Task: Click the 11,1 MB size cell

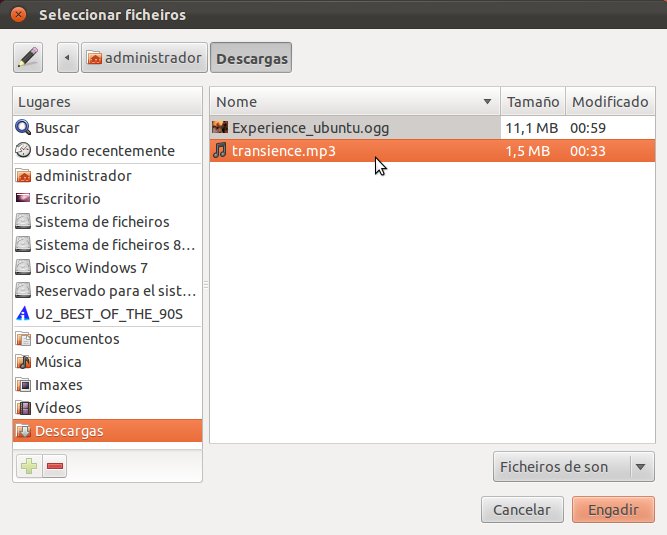Action: (x=532, y=128)
